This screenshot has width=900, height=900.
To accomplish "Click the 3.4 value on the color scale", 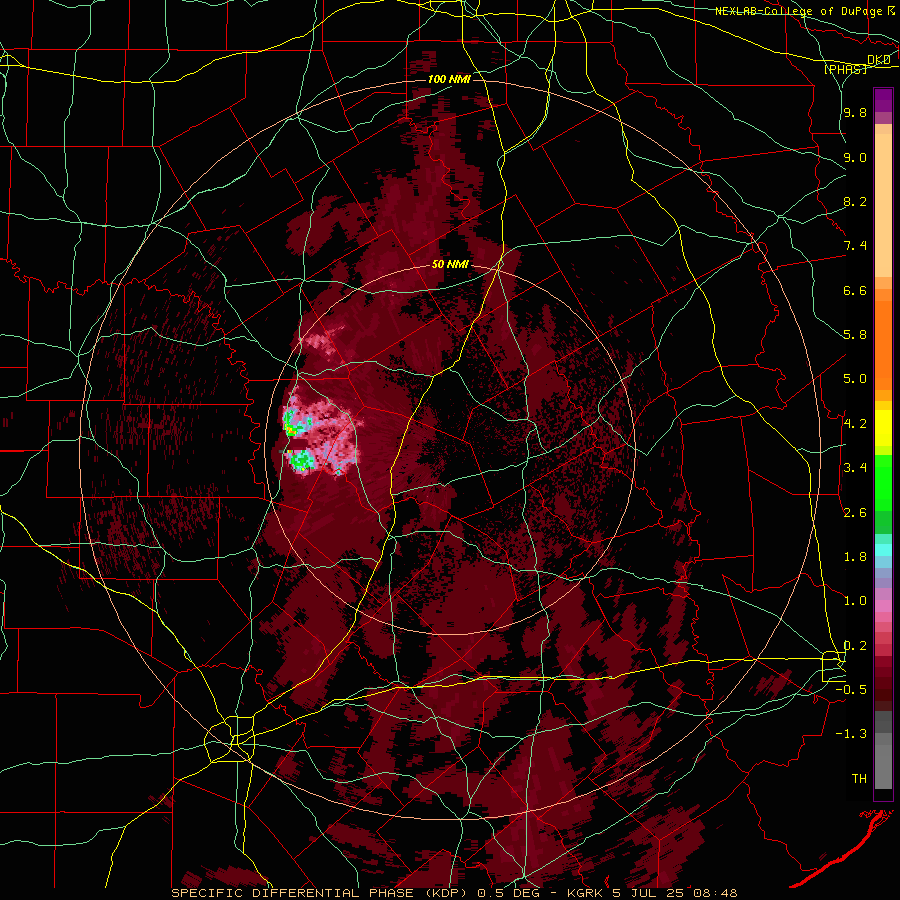I will [855, 468].
